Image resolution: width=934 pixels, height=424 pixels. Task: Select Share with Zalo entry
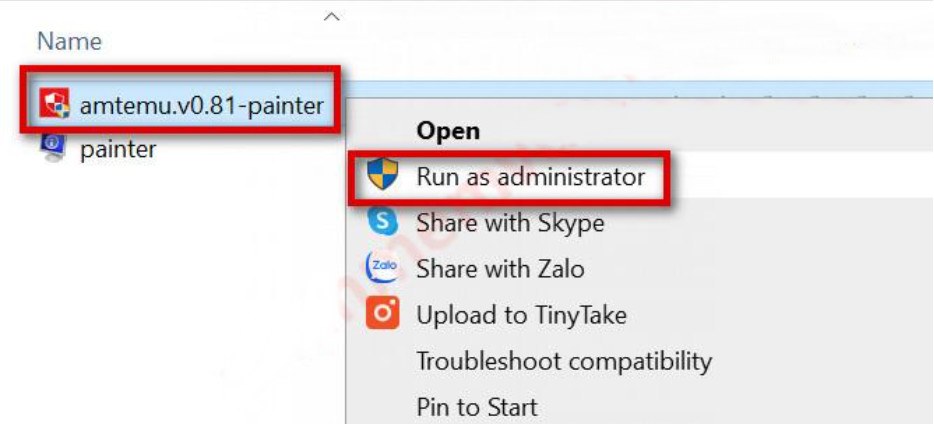click(500, 268)
